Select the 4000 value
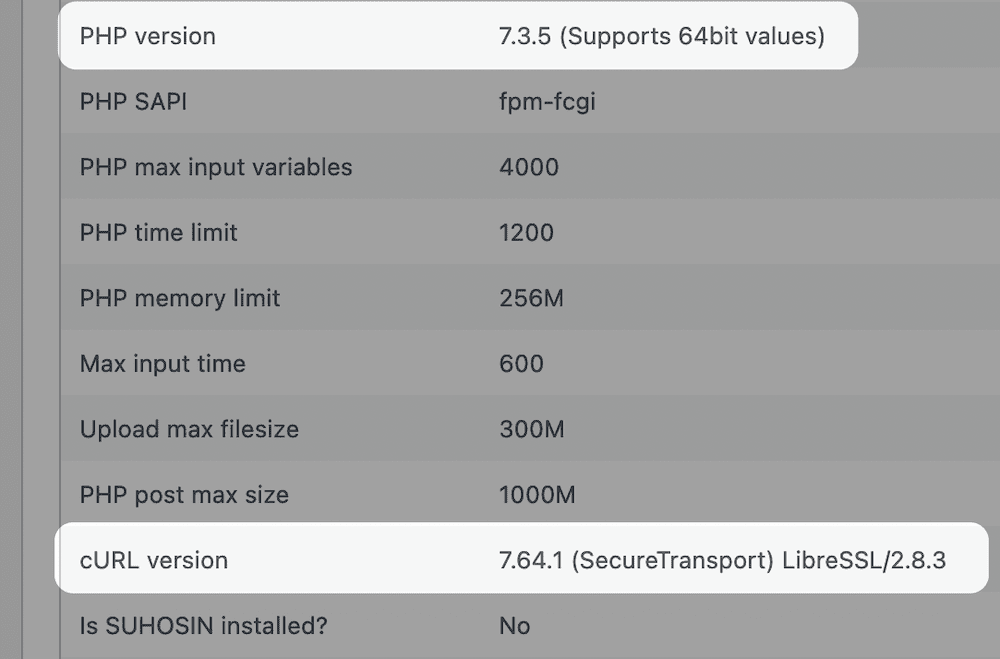This screenshot has height=659, width=1000. coord(529,167)
